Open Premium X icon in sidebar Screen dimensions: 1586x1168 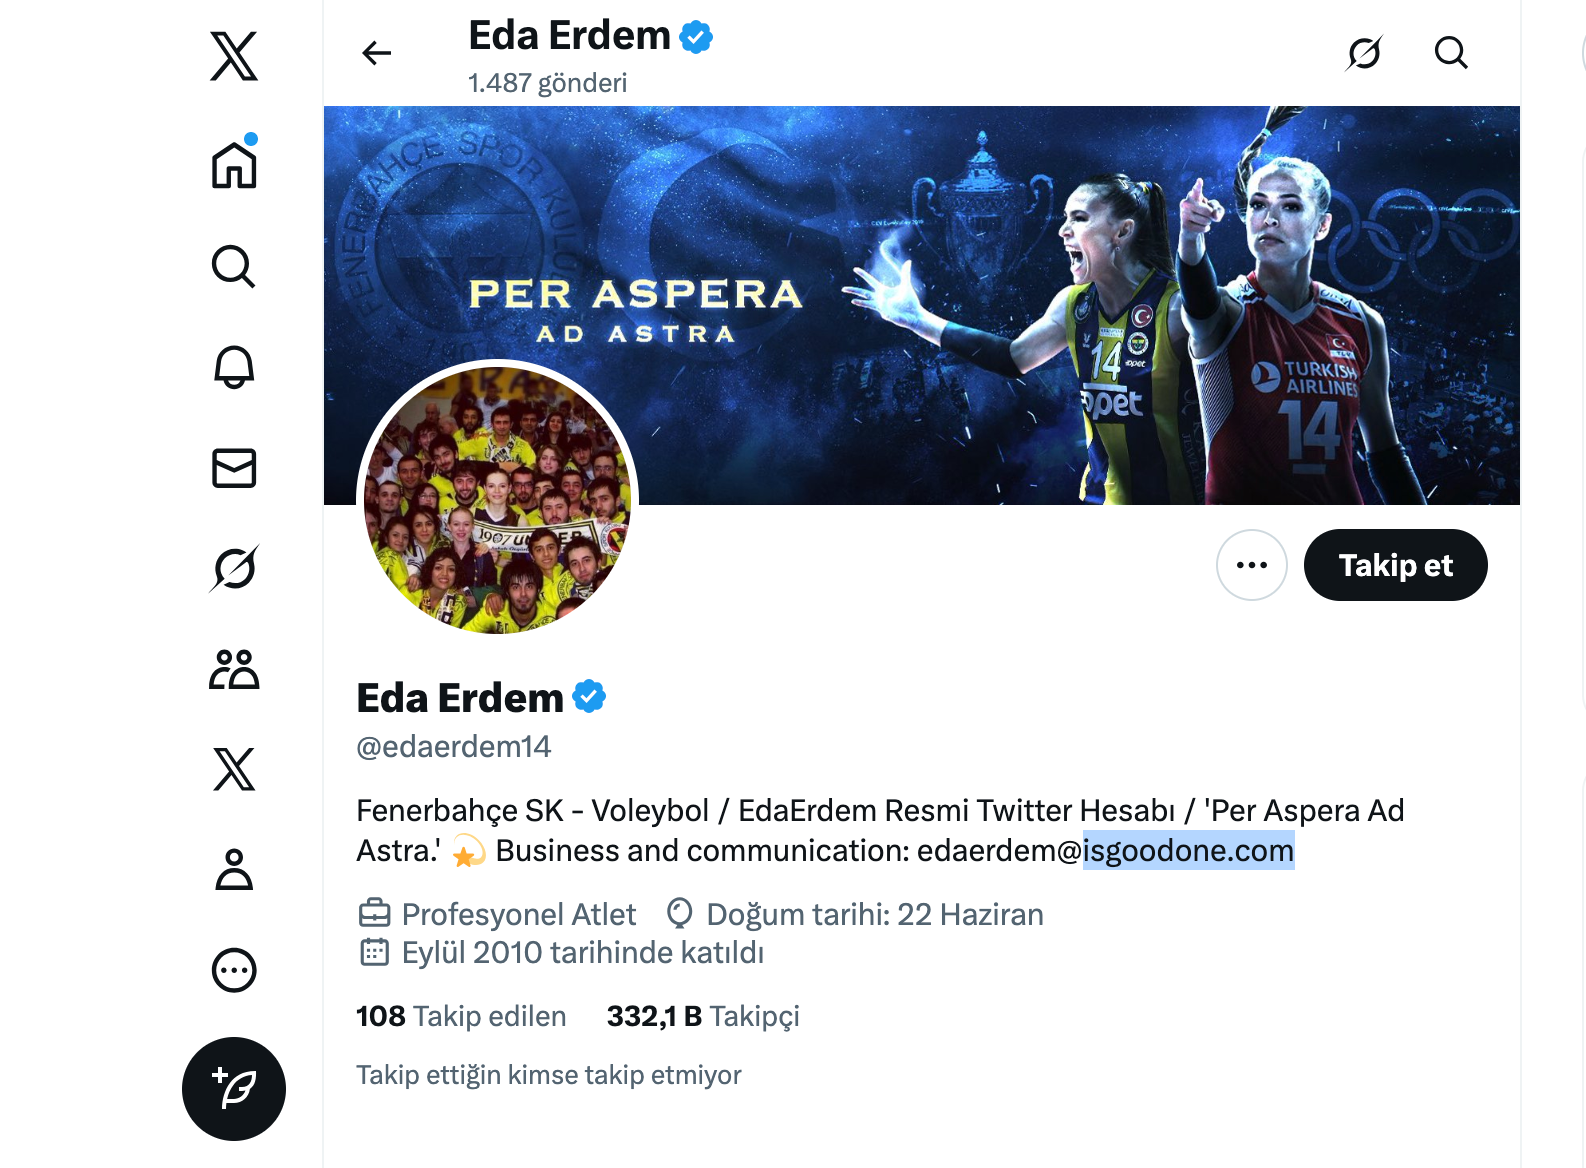click(x=234, y=769)
